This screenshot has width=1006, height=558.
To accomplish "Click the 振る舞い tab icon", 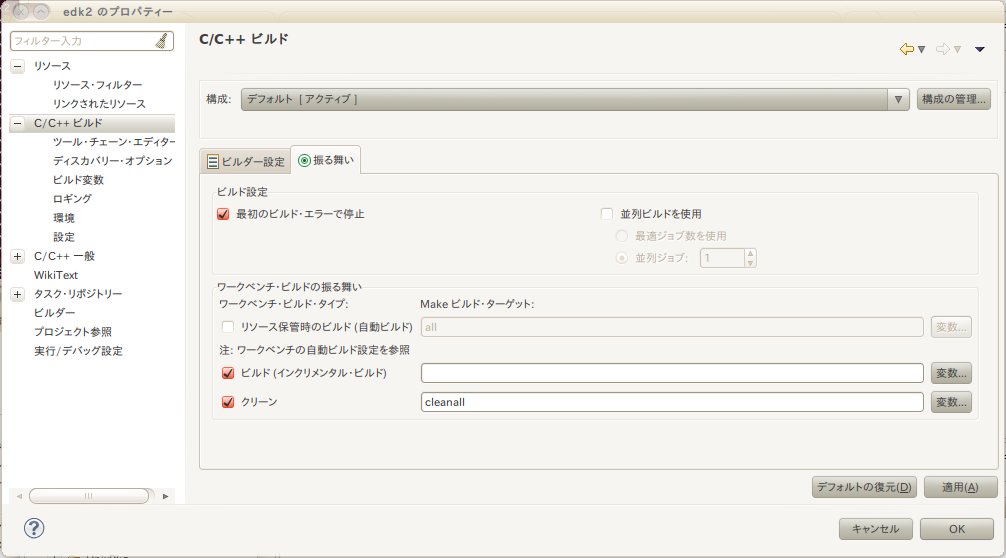I will pyautogui.click(x=304, y=160).
